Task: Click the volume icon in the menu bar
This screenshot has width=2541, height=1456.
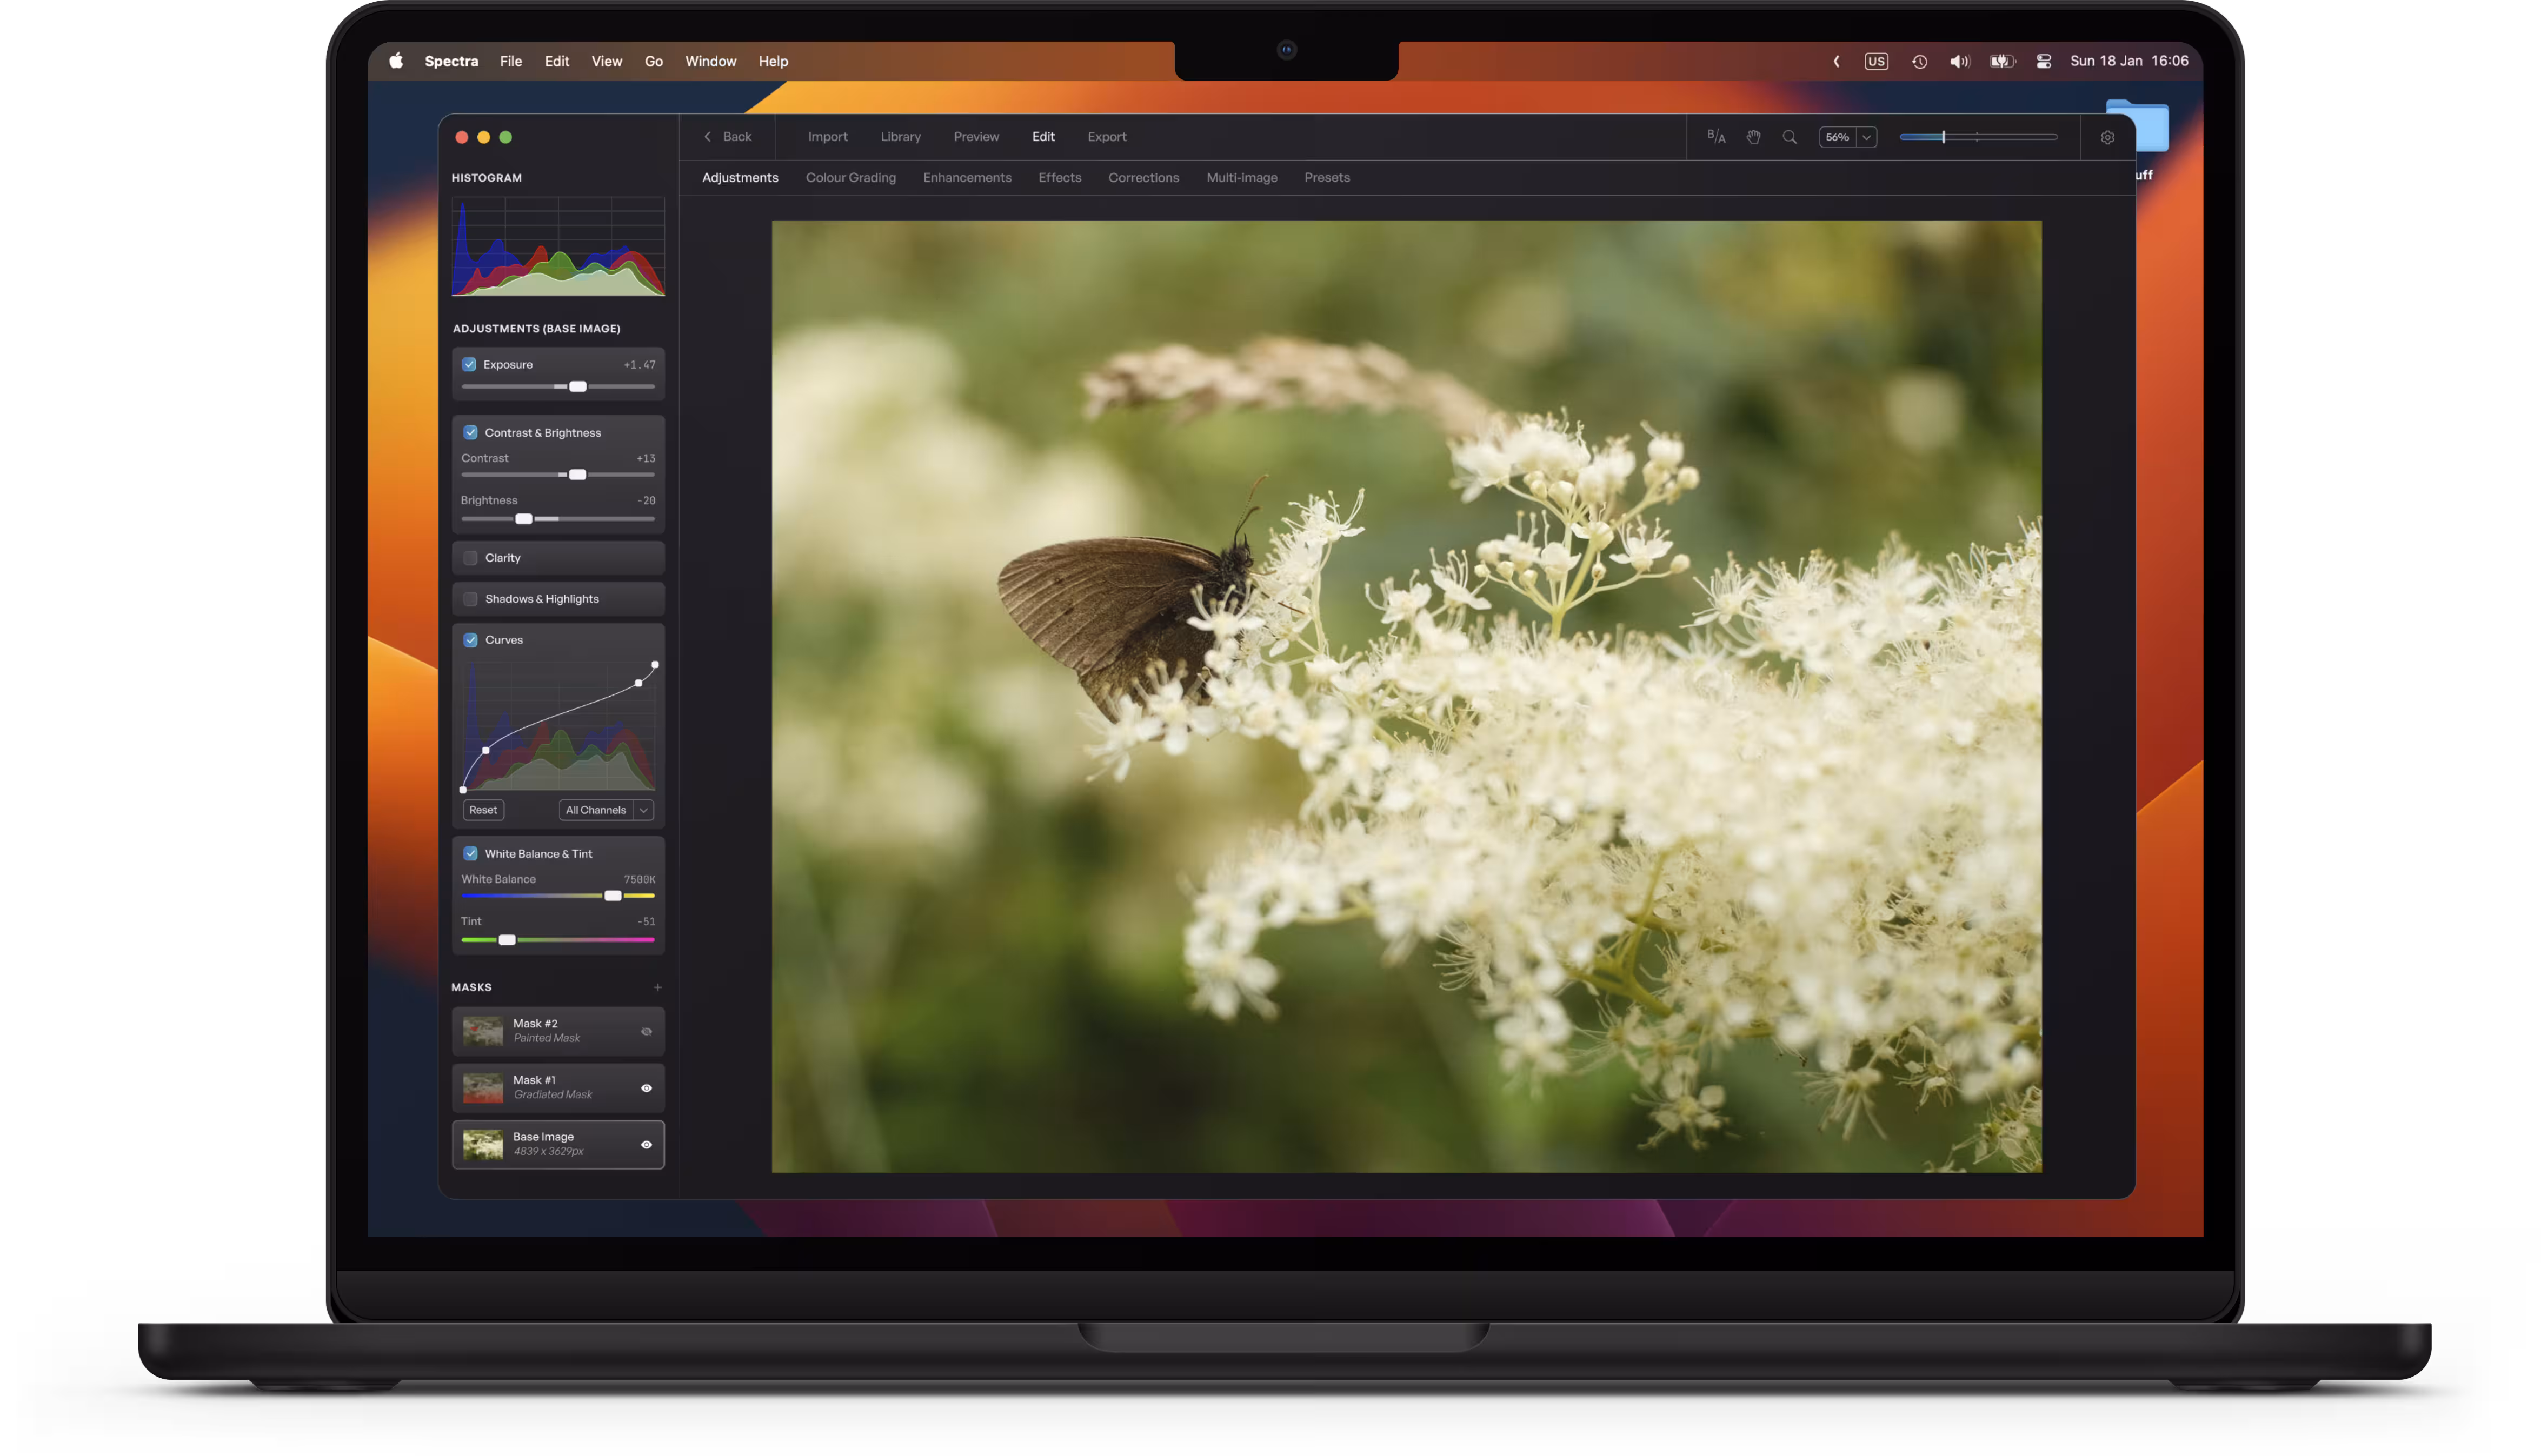Action: click(1959, 61)
